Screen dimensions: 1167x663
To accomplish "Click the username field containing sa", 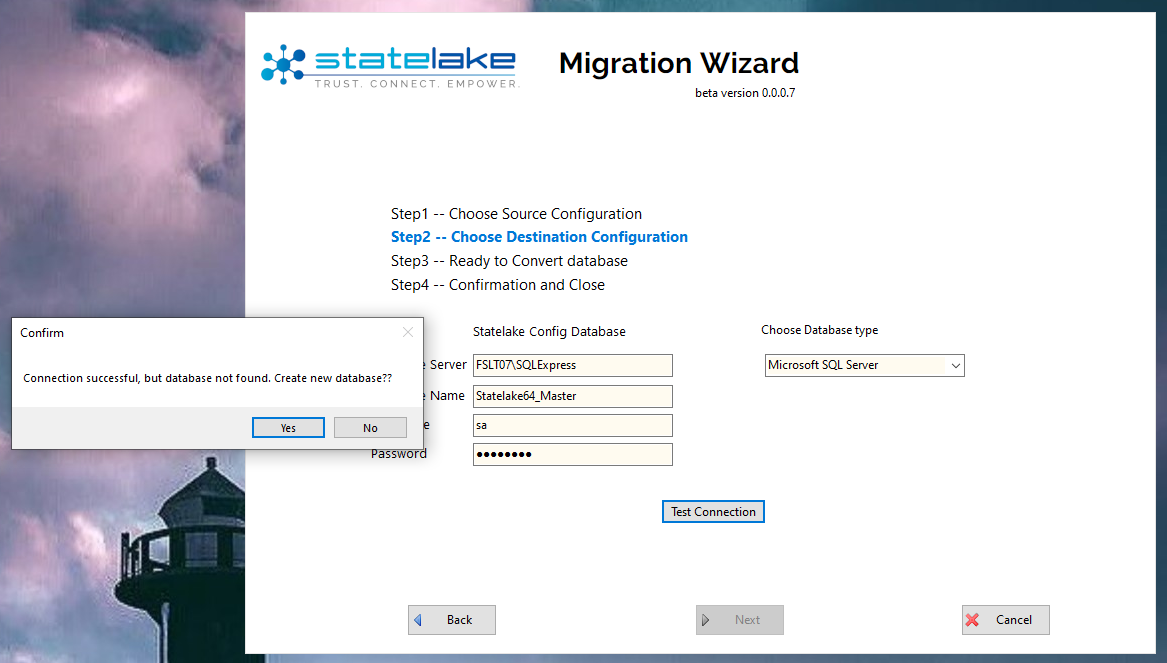I will coord(572,426).
